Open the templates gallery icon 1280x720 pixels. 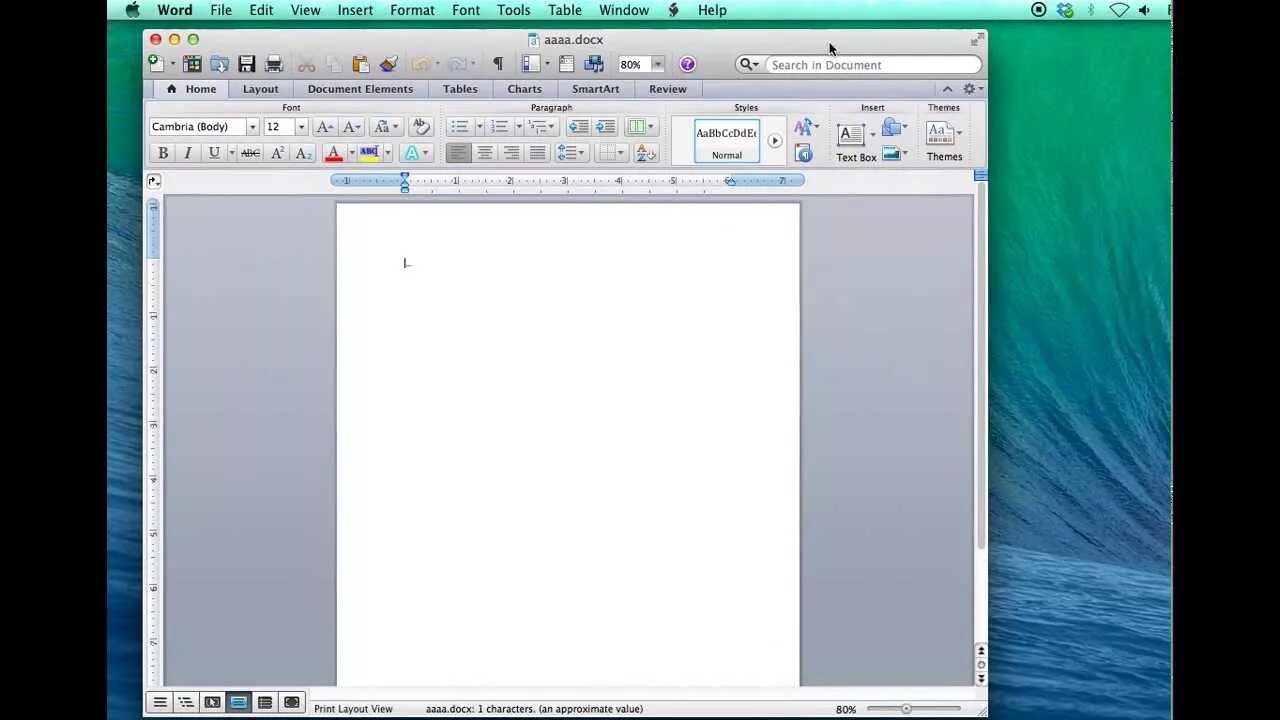coord(192,64)
